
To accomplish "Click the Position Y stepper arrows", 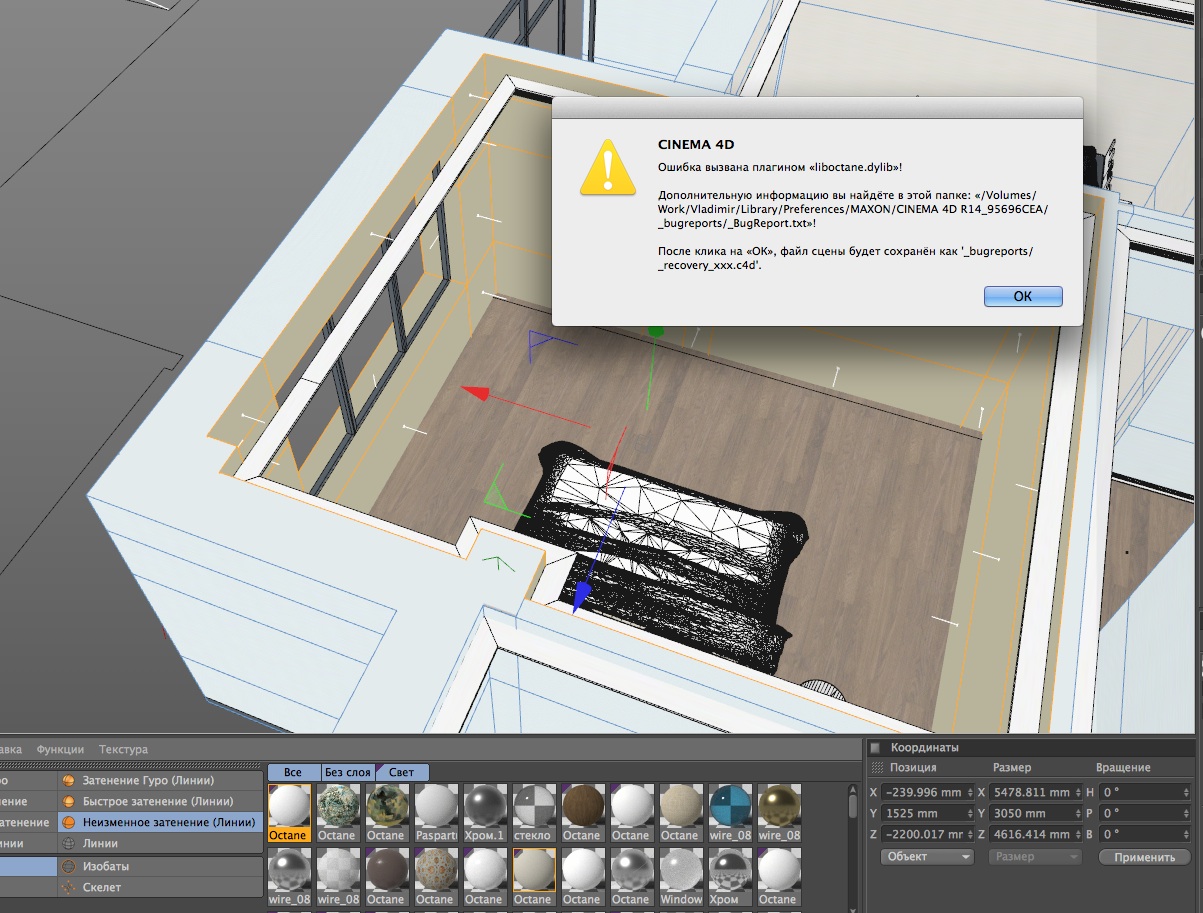I will pos(968,813).
